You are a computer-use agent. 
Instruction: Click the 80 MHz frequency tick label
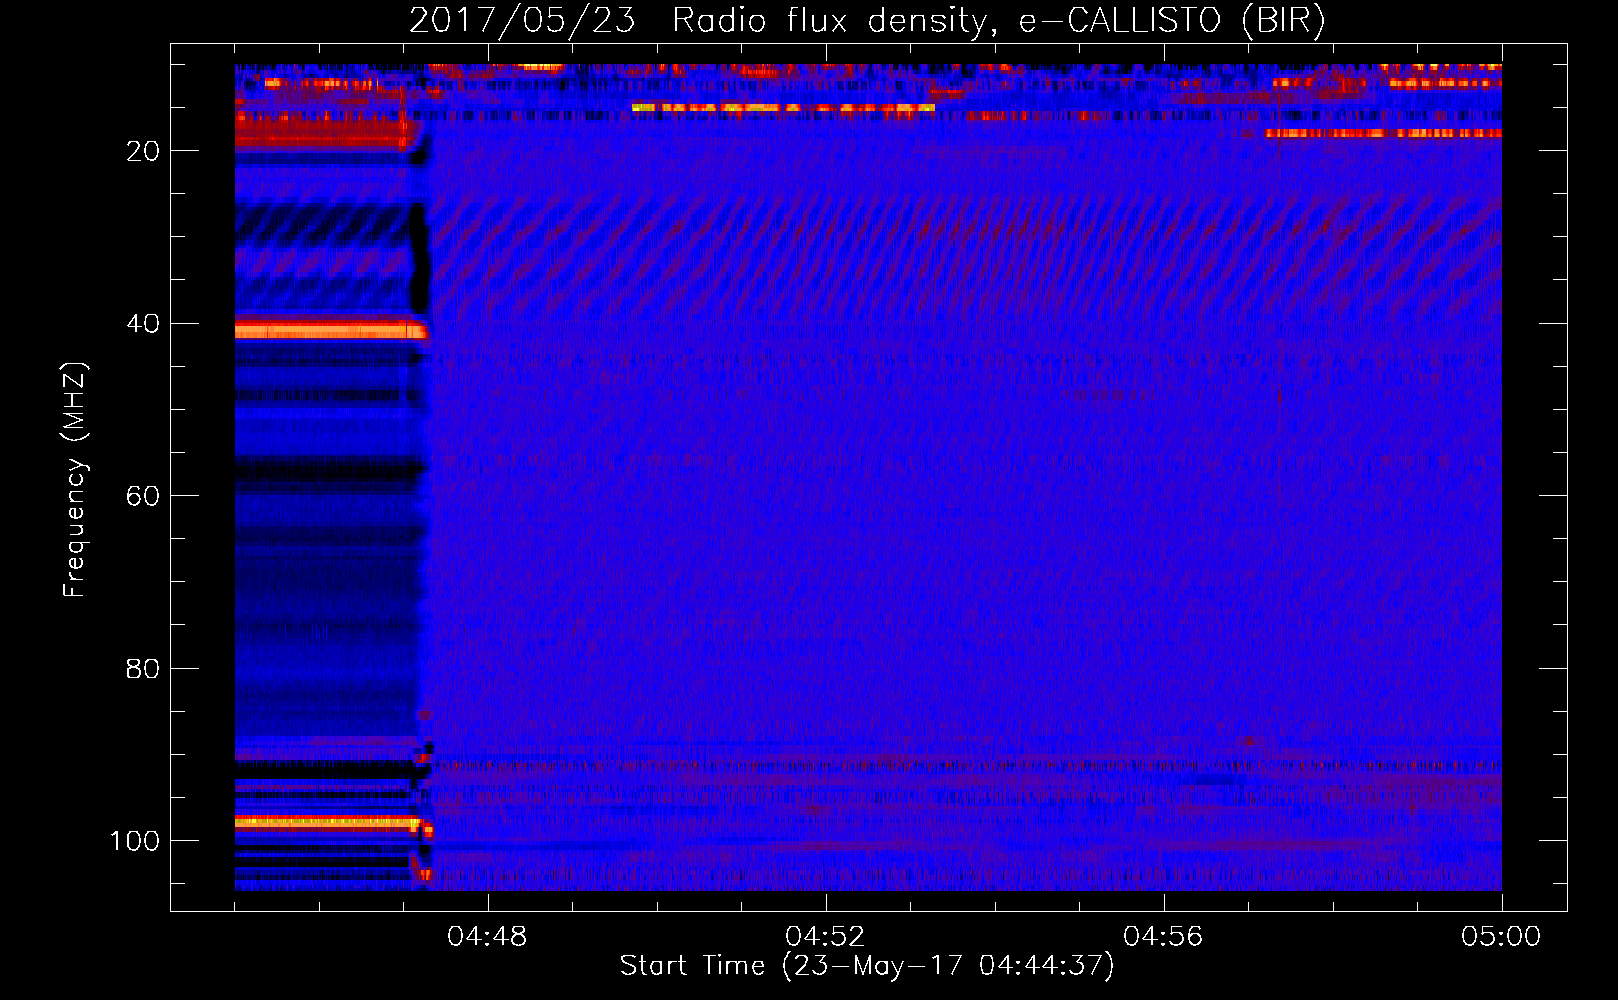tap(143, 669)
